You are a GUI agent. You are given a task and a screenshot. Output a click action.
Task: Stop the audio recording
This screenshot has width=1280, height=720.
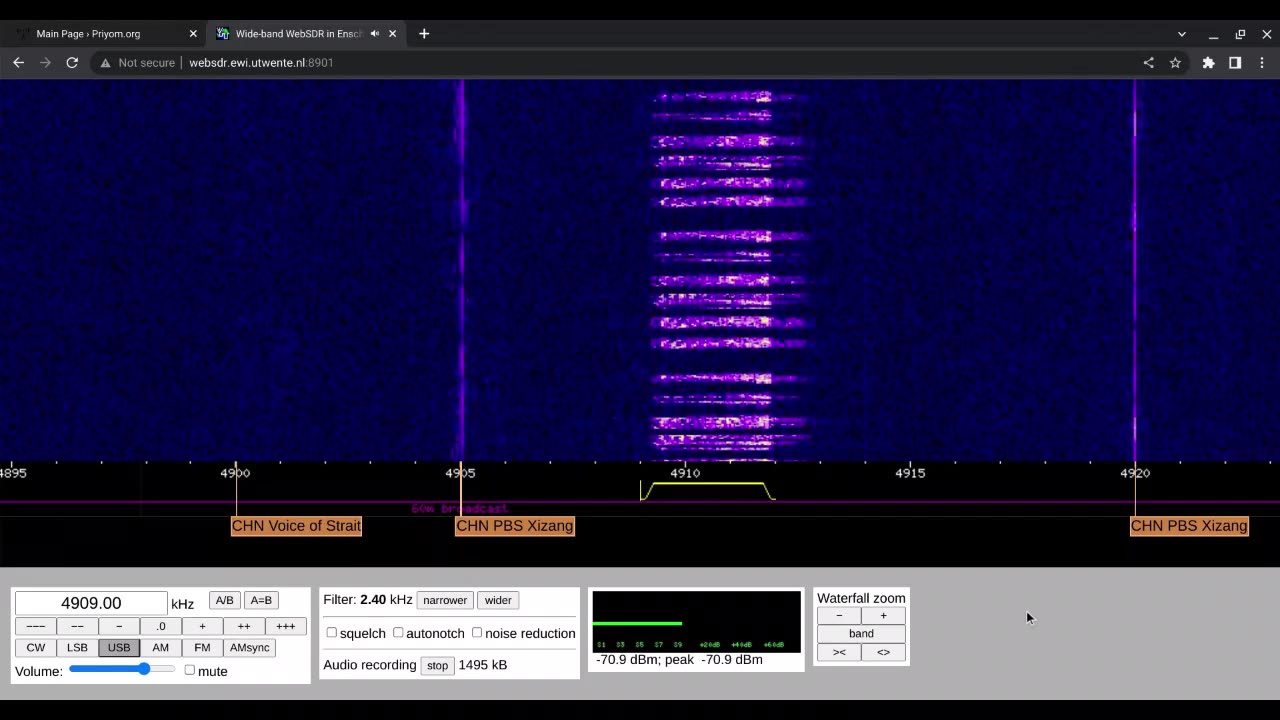(438, 665)
